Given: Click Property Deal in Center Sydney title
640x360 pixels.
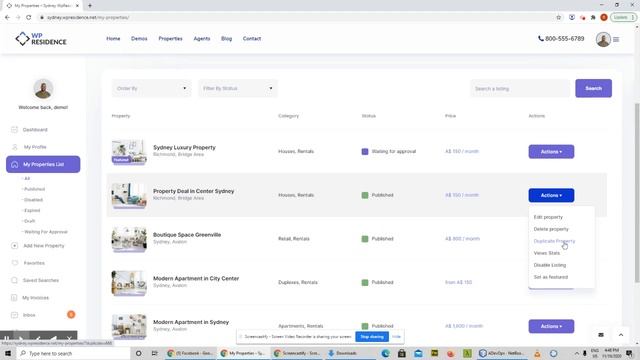Looking at the screenshot, I should point(193,191).
